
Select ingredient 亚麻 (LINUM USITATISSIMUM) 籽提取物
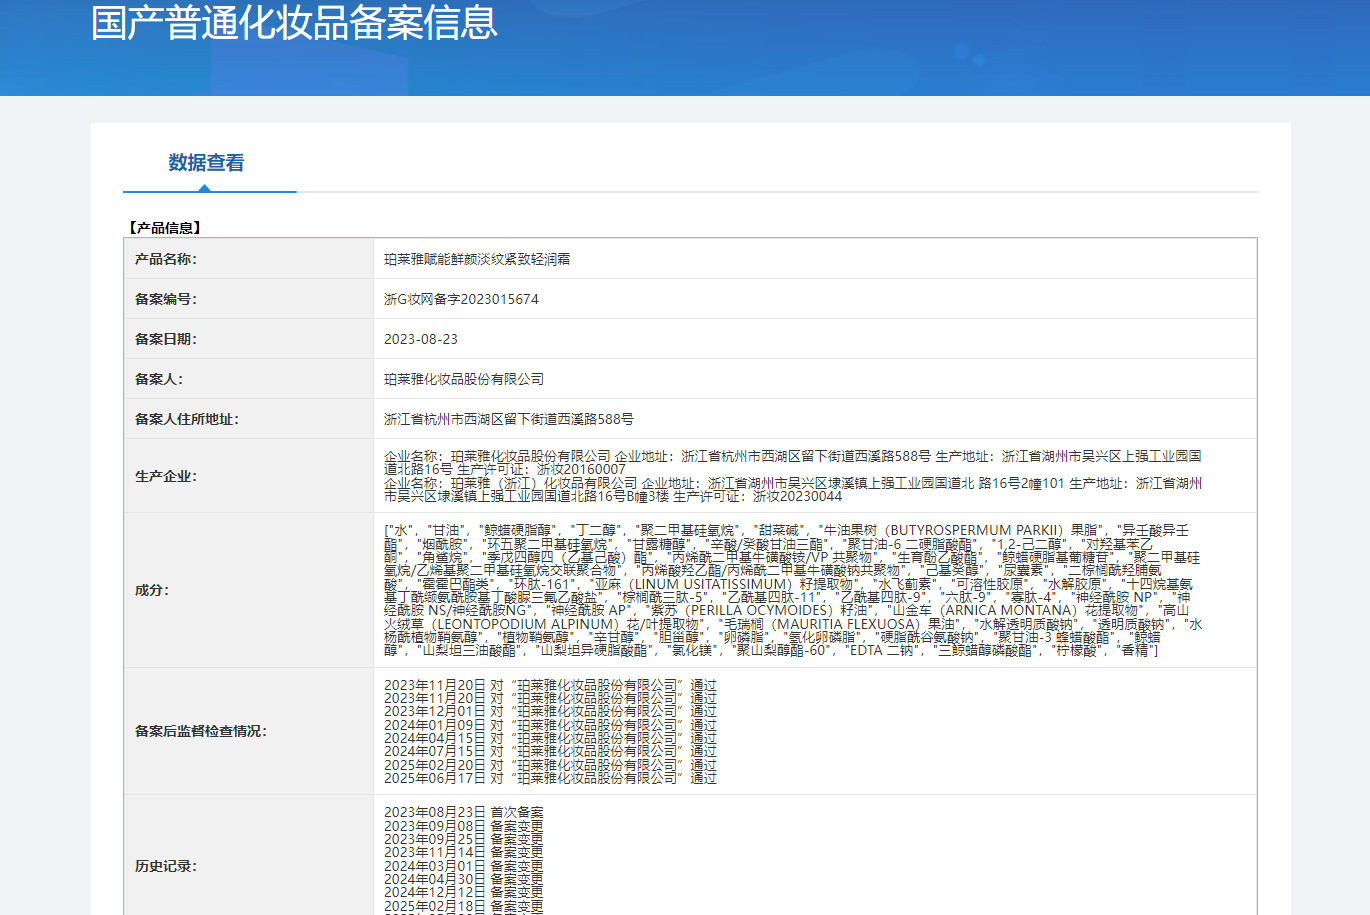pos(725,584)
